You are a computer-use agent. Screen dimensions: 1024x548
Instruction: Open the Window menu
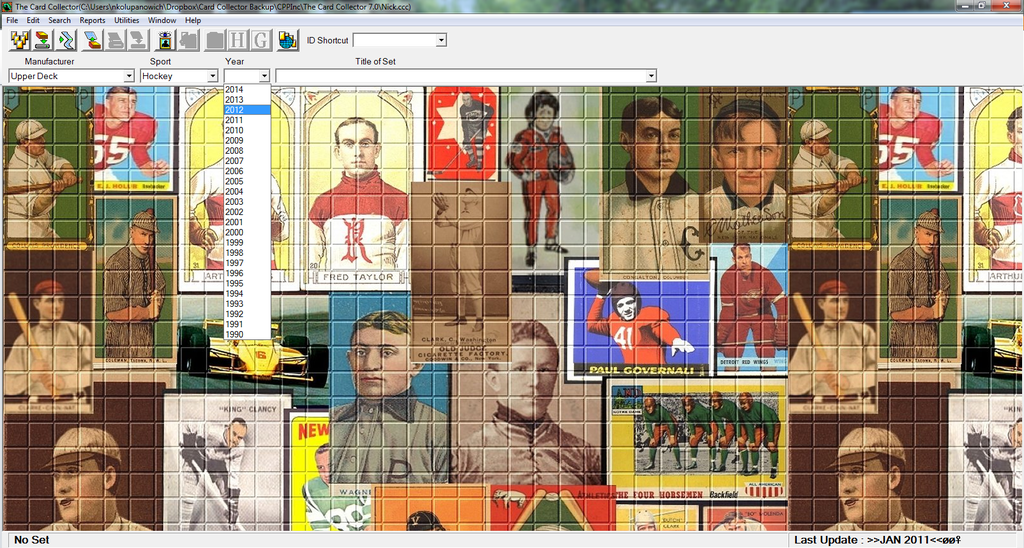tap(162, 20)
